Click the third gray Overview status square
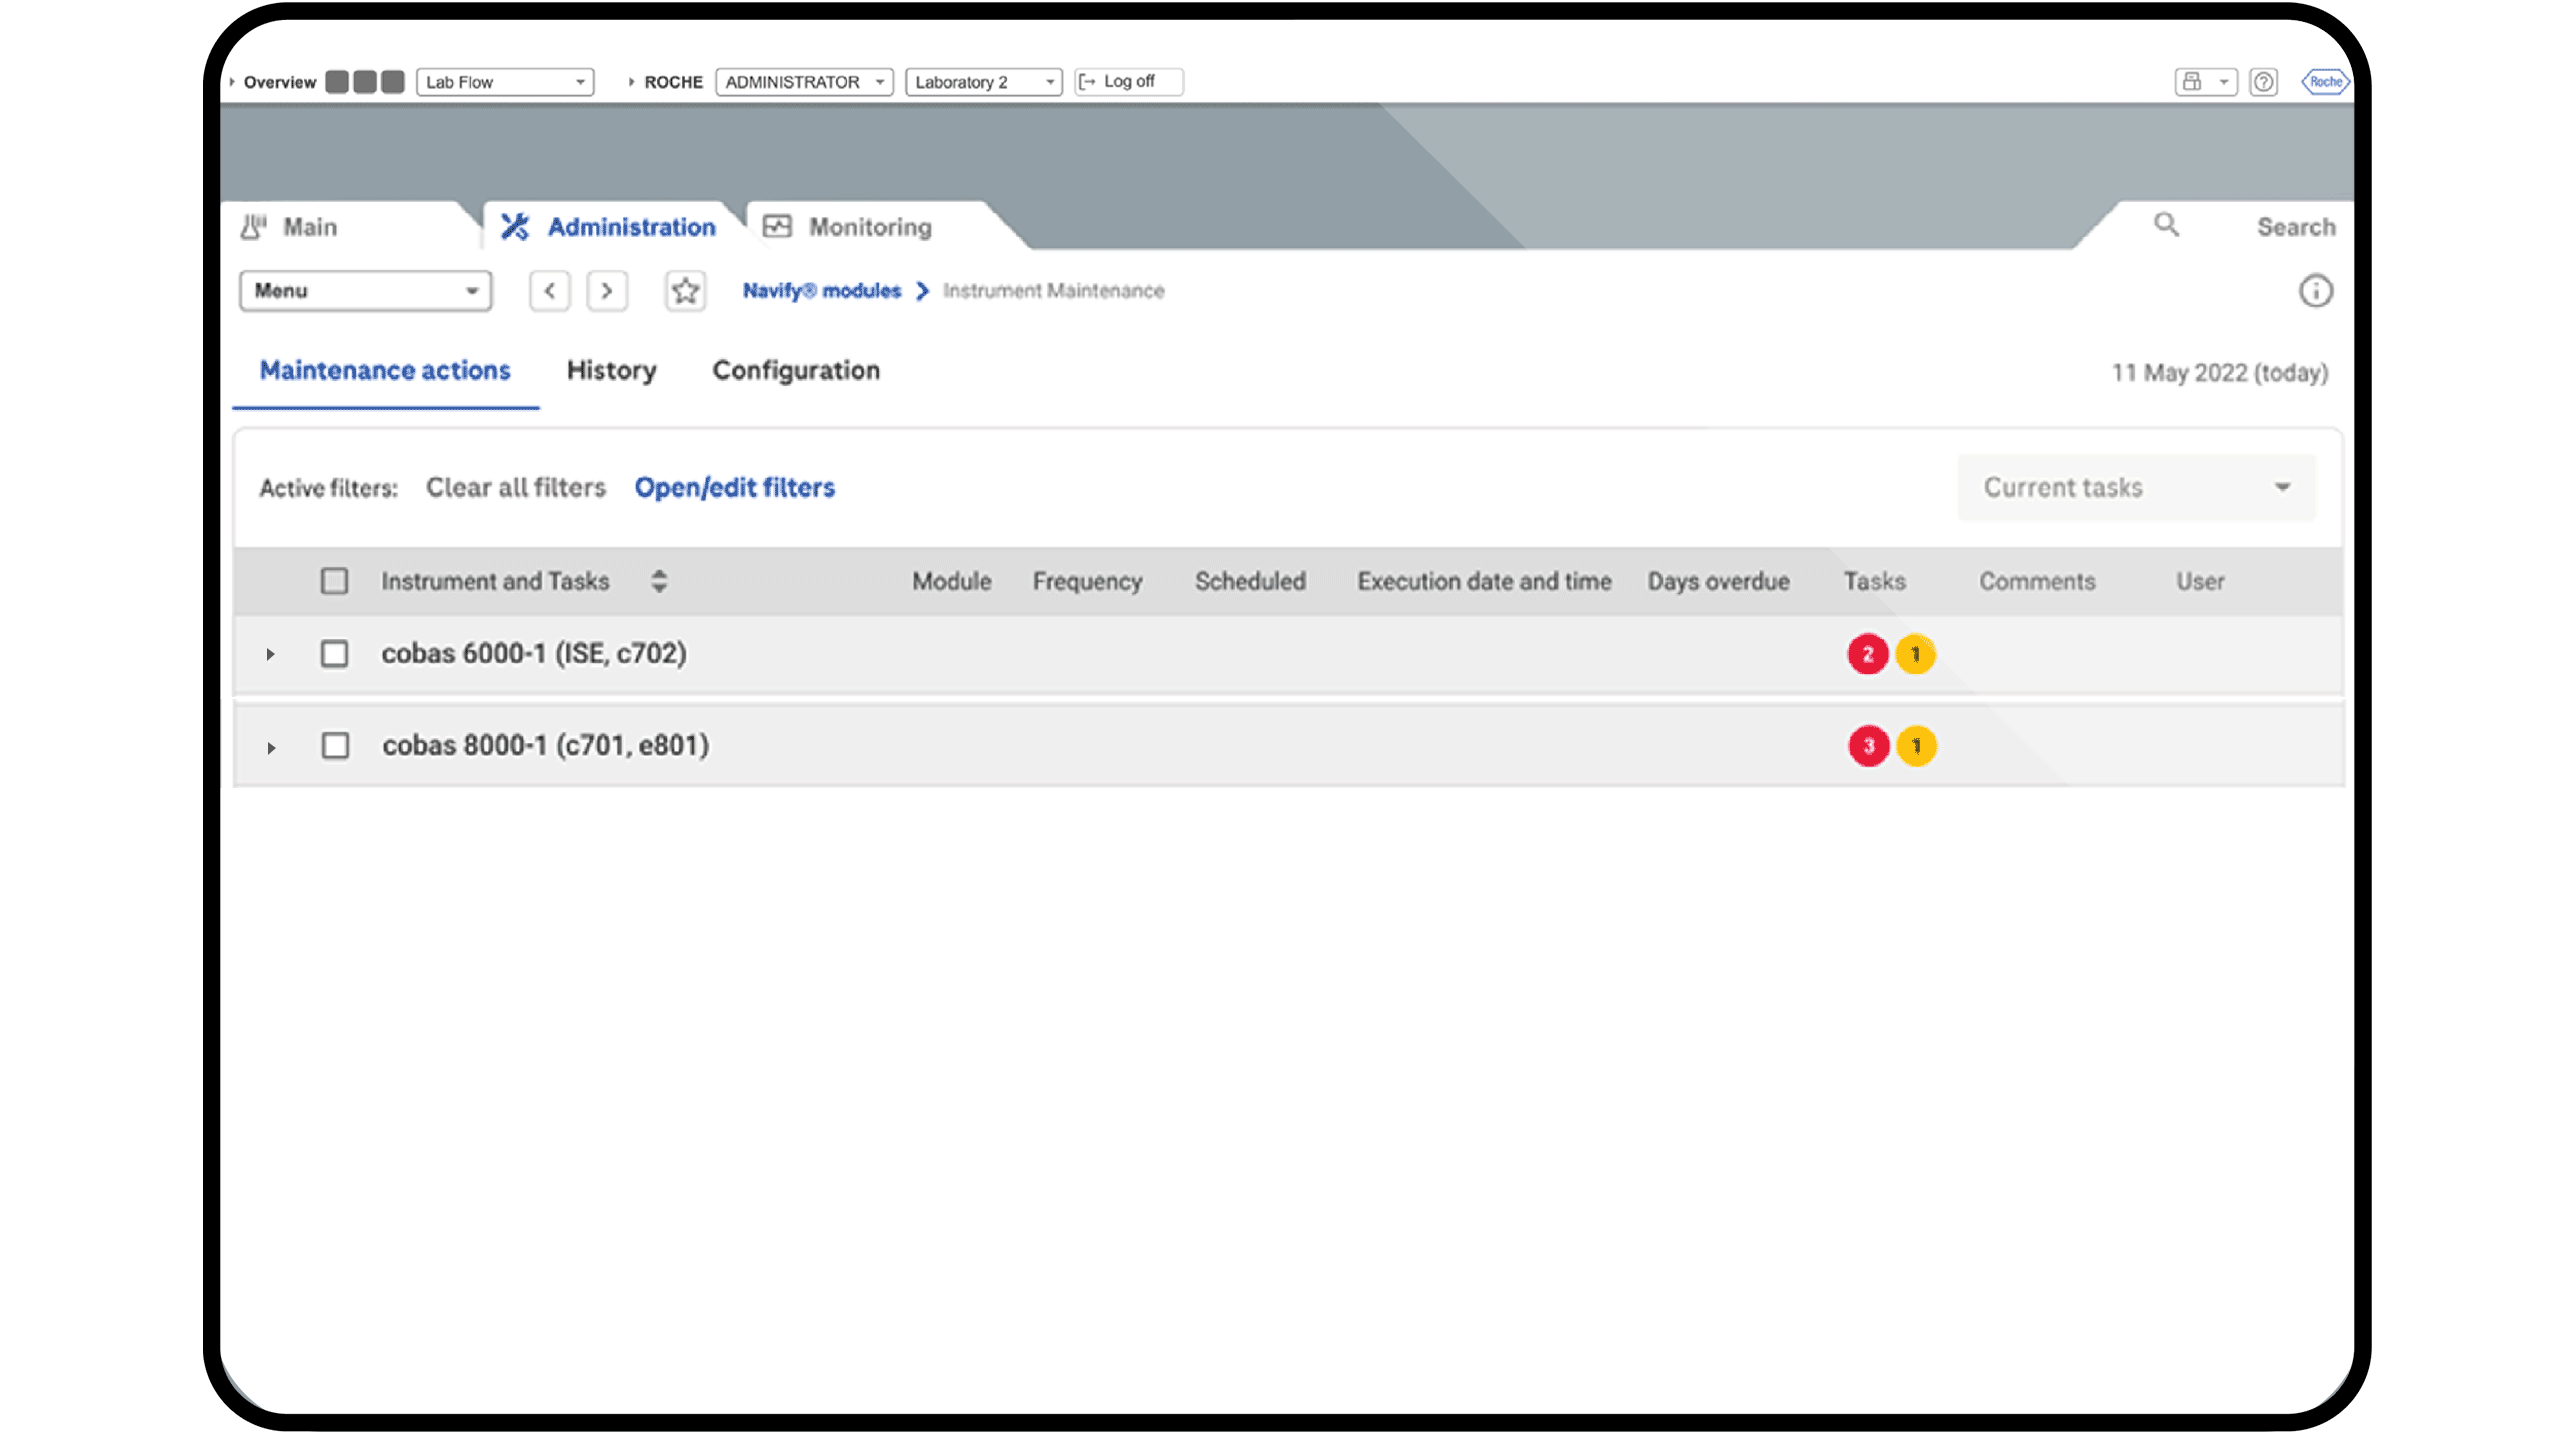2574x1432 pixels. pos(393,82)
